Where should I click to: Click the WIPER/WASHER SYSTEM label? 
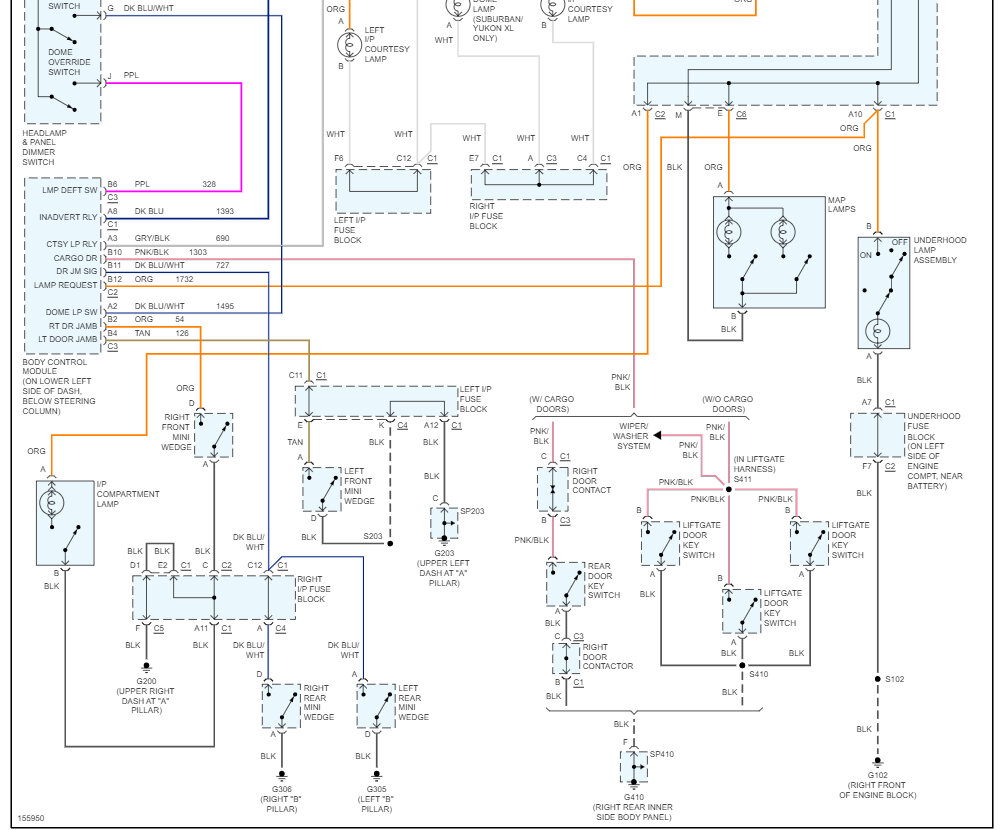tap(633, 436)
